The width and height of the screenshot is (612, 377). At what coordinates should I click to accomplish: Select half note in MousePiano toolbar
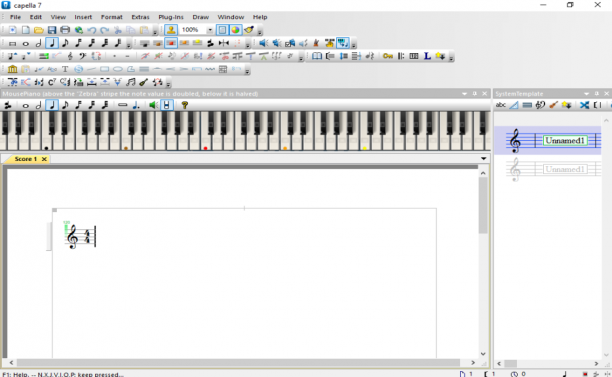(39, 105)
